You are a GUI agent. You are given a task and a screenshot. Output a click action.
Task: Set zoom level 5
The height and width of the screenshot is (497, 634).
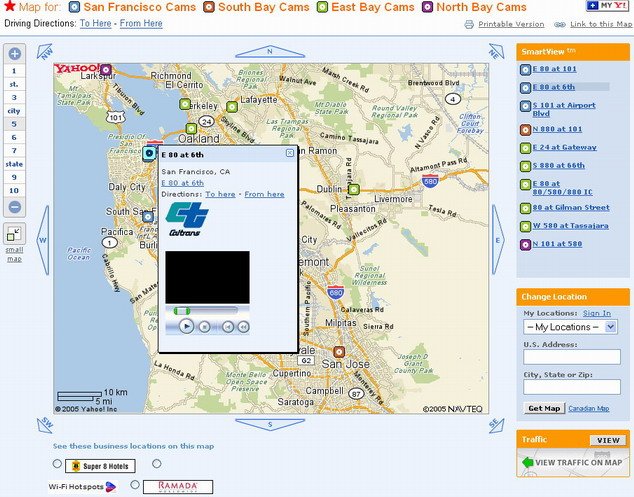(x=14, y=124)
